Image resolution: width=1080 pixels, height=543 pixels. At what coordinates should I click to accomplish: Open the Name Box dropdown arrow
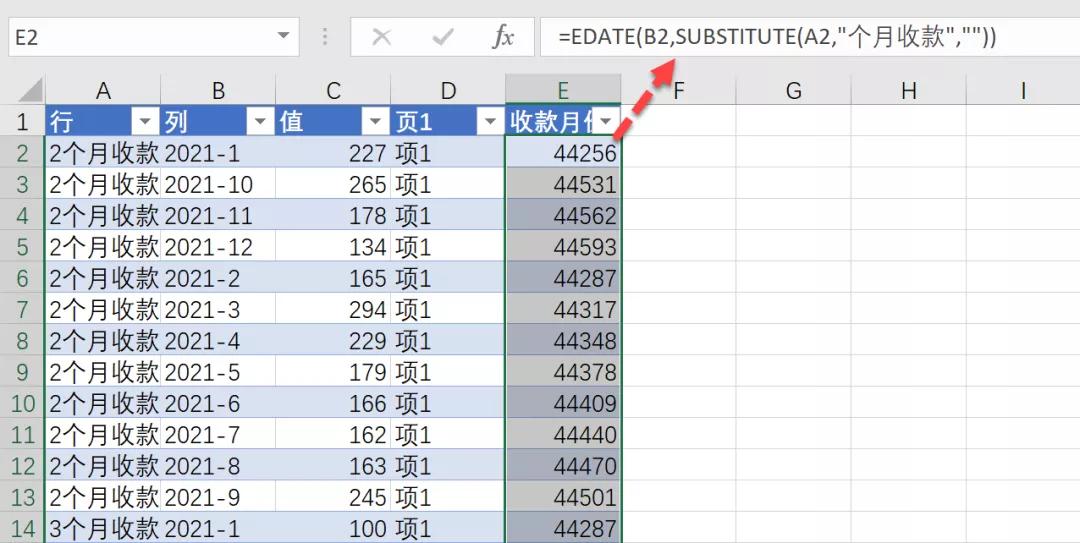(282, 38)
